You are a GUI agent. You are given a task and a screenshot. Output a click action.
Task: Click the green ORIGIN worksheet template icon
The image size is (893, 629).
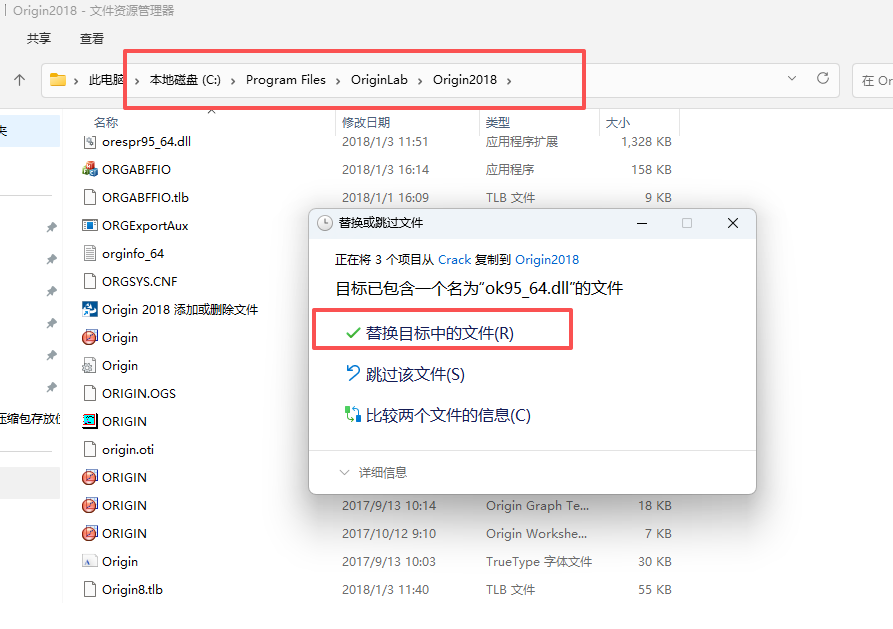(91, 421)
